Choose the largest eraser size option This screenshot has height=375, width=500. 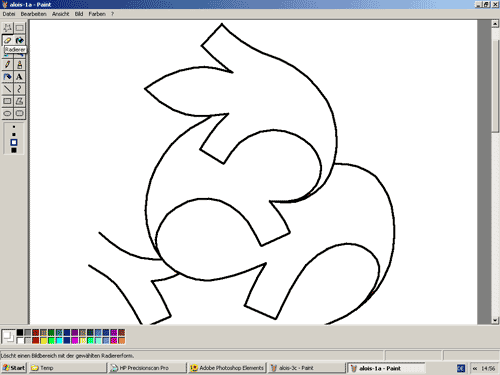point(14,150)
